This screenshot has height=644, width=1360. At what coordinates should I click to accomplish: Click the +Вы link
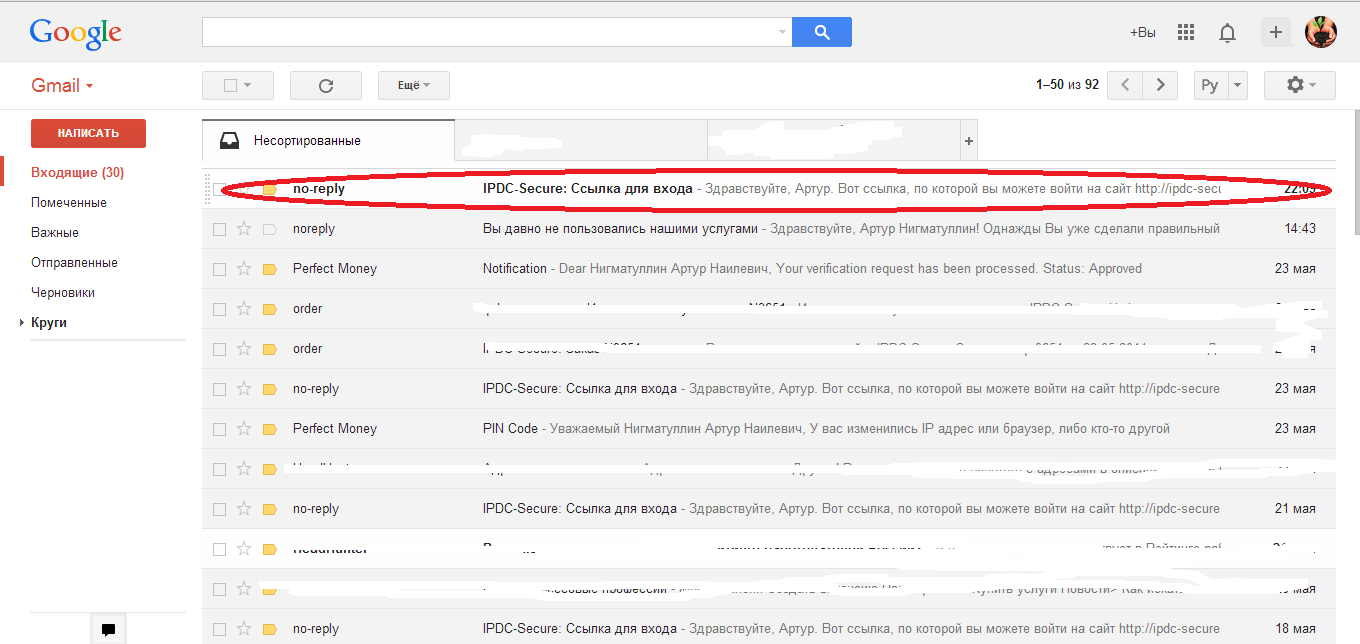coord(1143,32)
